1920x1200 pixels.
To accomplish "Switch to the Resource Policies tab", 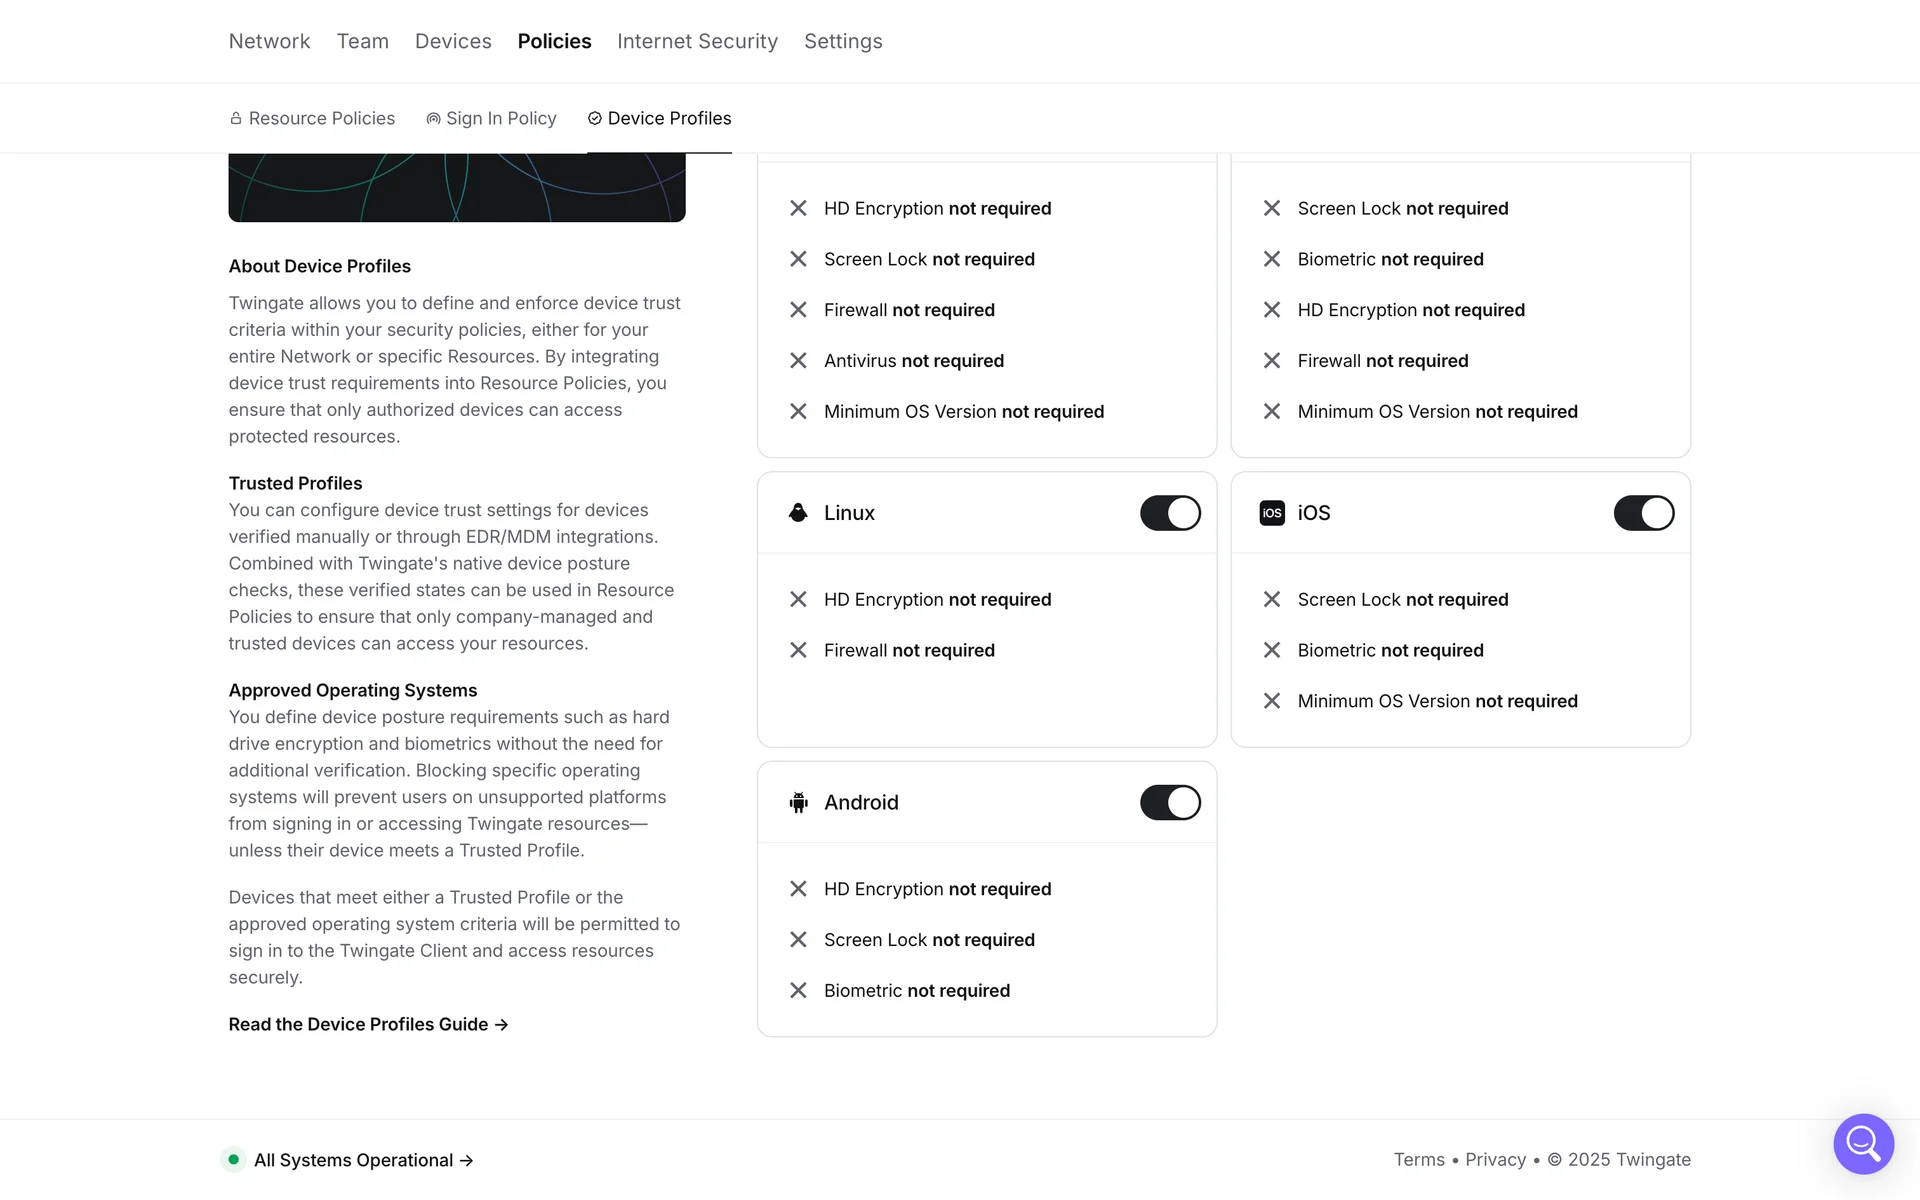I will click(x=321, y=119).
